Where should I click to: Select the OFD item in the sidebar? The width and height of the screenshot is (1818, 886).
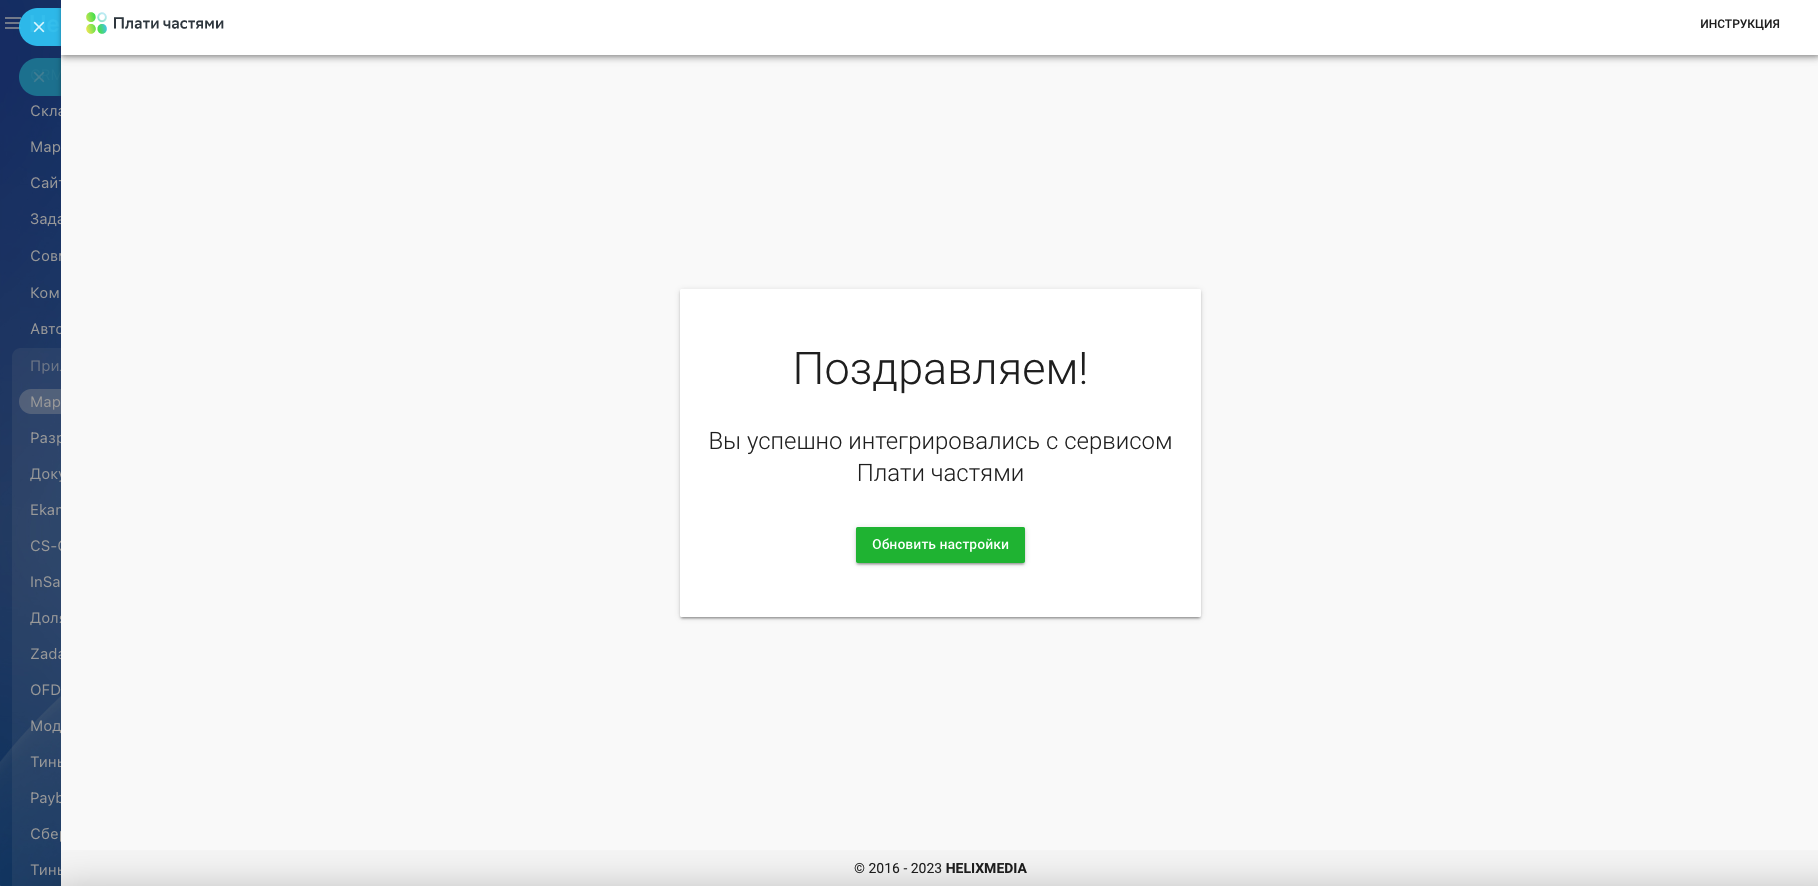[45, 690]
